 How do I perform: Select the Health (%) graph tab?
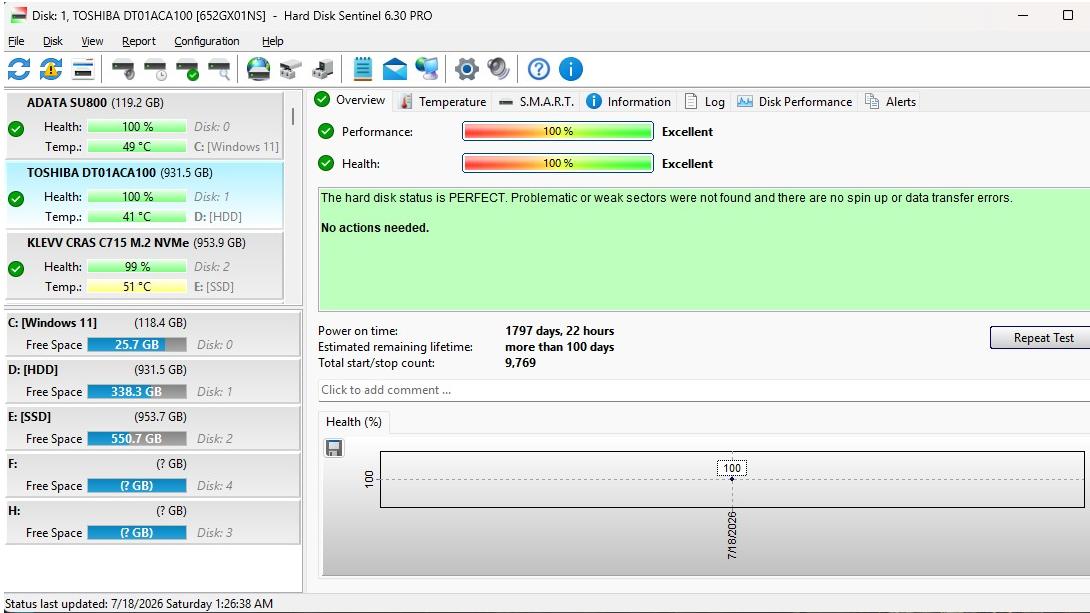click(x=354, y=422)
